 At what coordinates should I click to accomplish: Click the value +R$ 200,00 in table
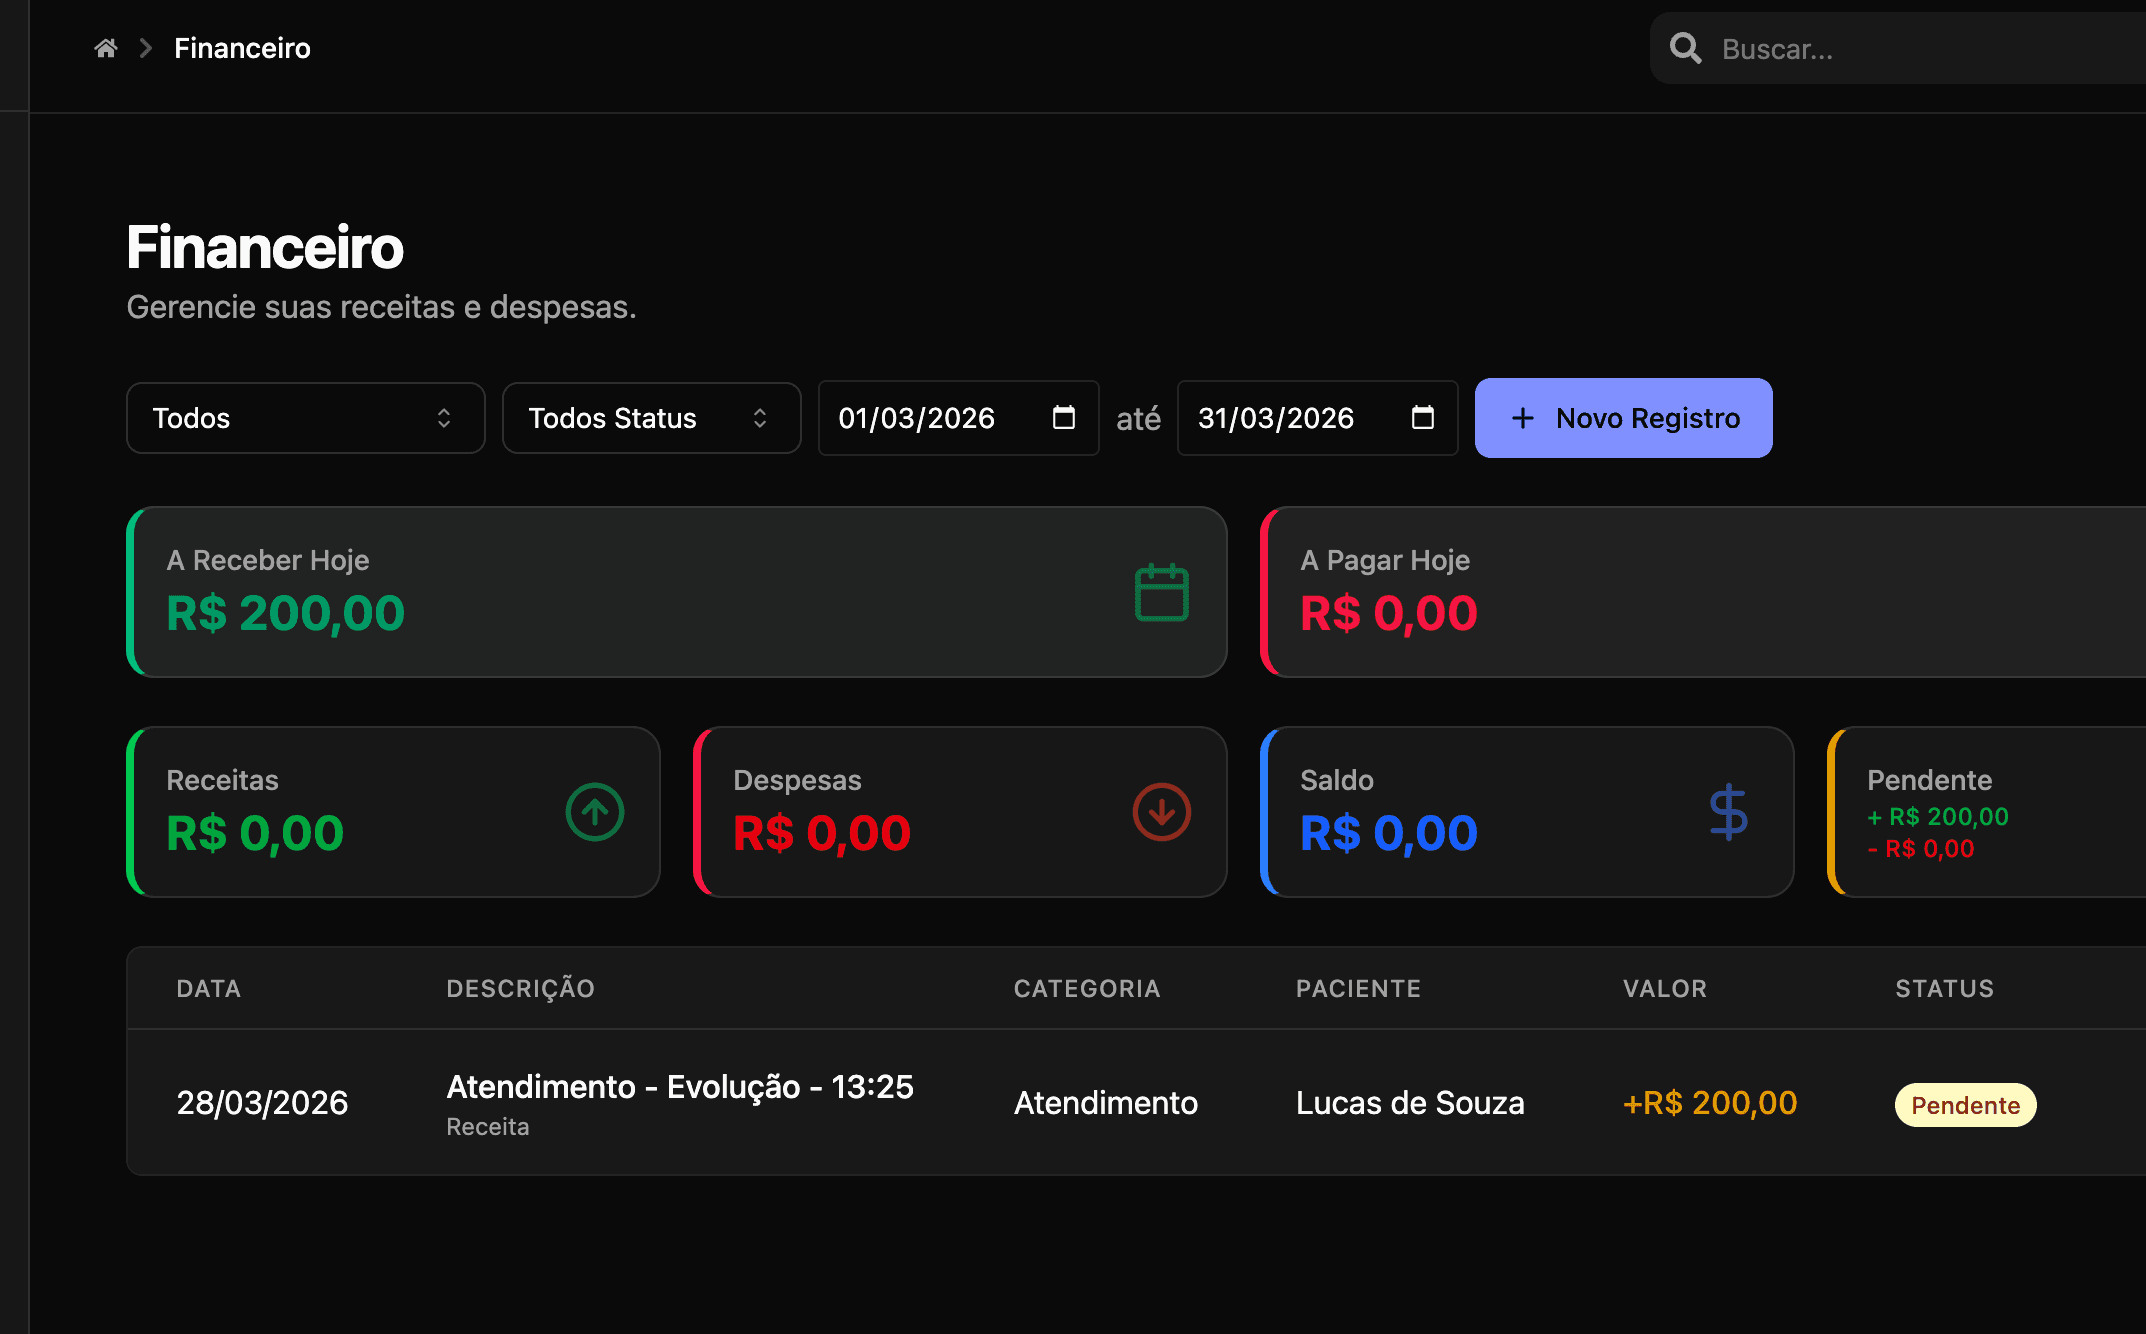(1710, 1102)
